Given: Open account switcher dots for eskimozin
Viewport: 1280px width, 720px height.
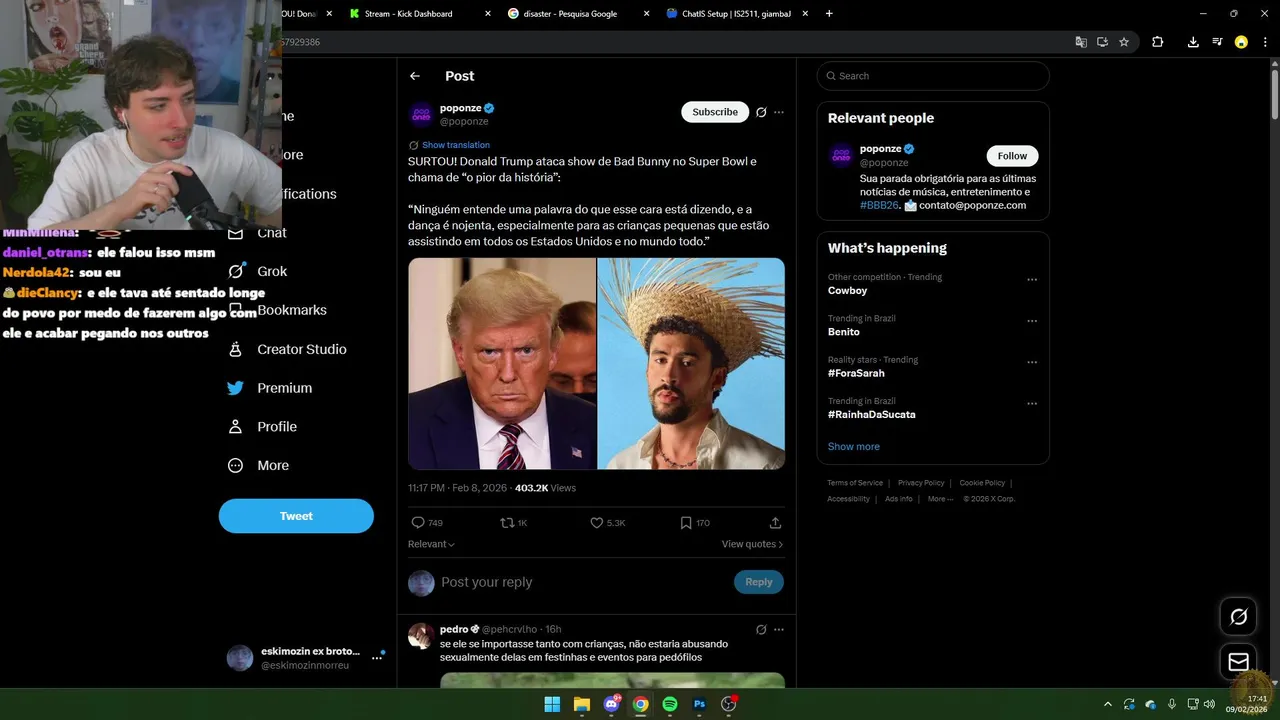Looking at the screenshot, I should point(377,657).
